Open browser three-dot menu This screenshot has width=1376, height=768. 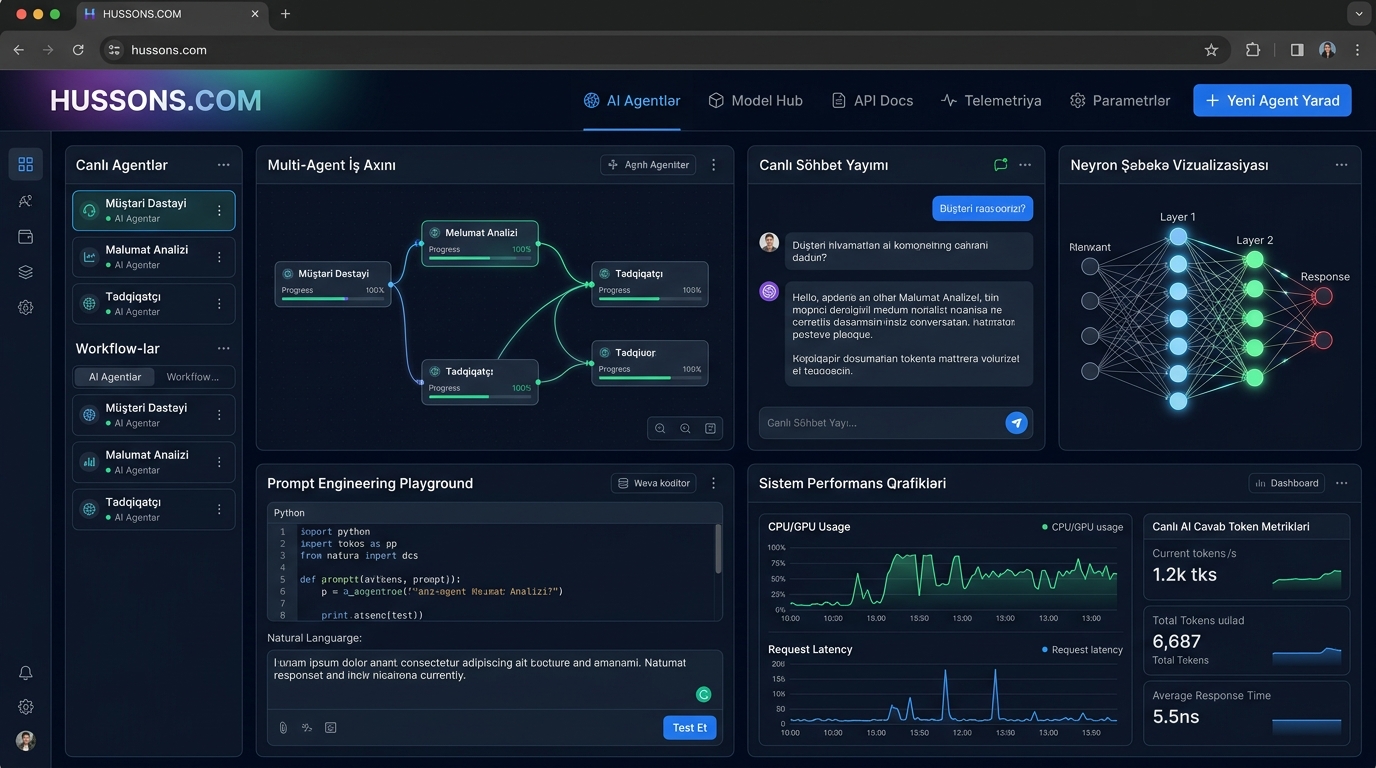(1357, 50)
